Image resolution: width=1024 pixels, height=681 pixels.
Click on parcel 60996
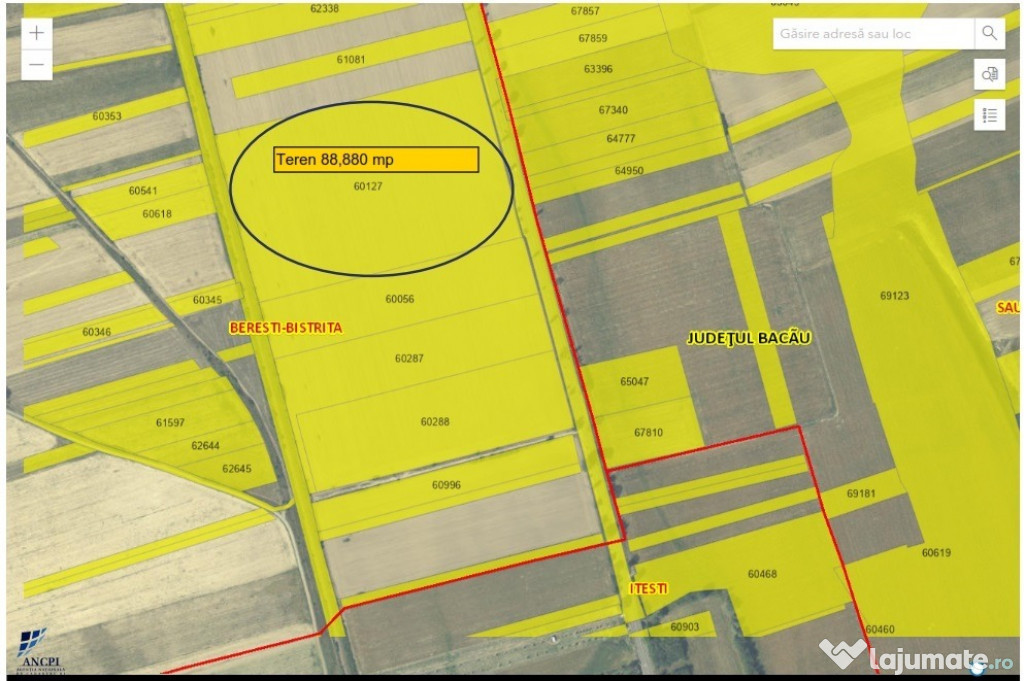(446, 485)
